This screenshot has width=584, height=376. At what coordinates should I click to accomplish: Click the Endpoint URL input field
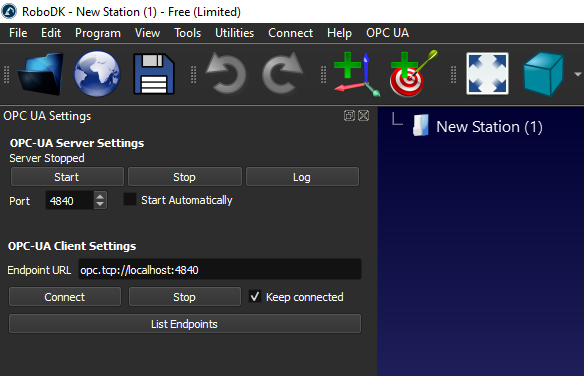220,269
